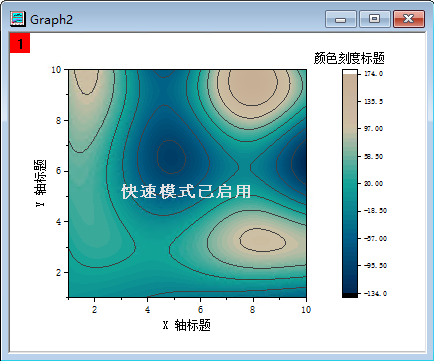The width and height of the screenshot is (434, 361).
Task: Click the 174.0 color scale label
Action: [373, 74]
